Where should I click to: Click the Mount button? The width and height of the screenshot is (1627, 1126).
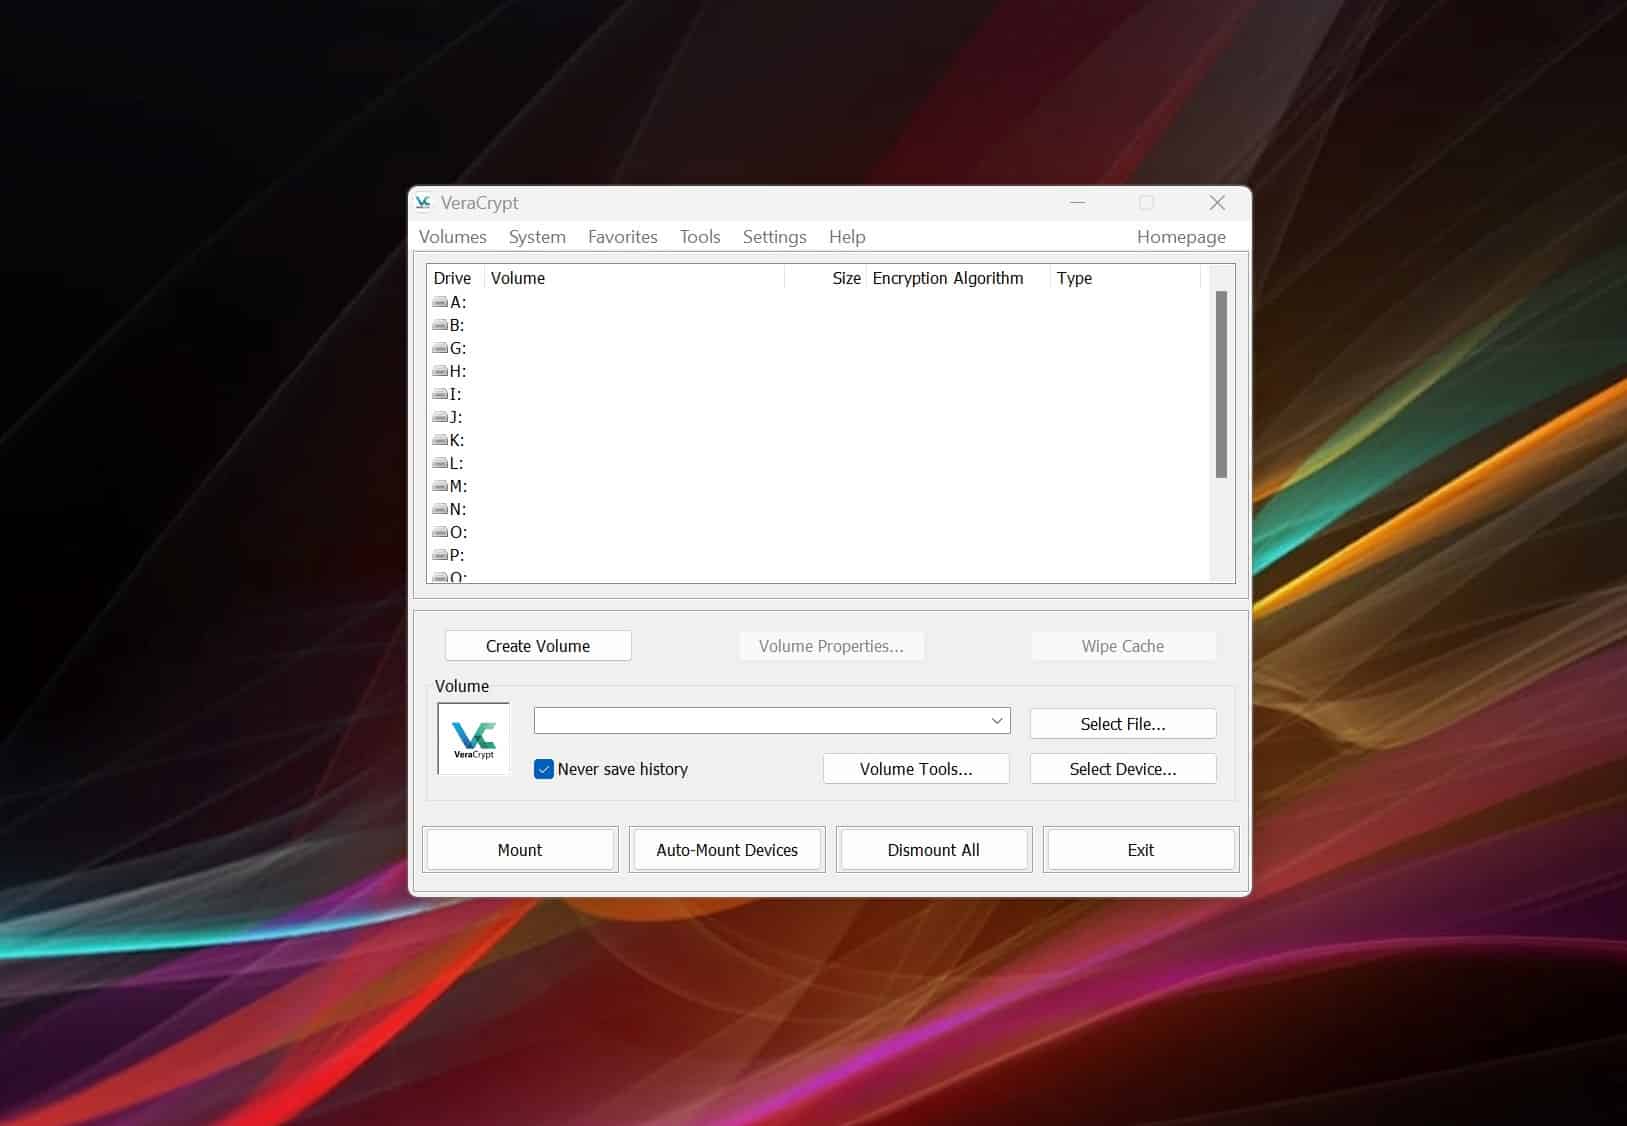(520, 850)
